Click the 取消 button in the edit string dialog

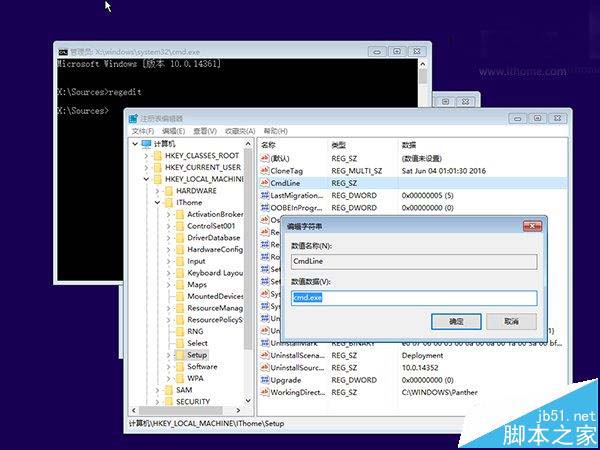pos(511,321)
